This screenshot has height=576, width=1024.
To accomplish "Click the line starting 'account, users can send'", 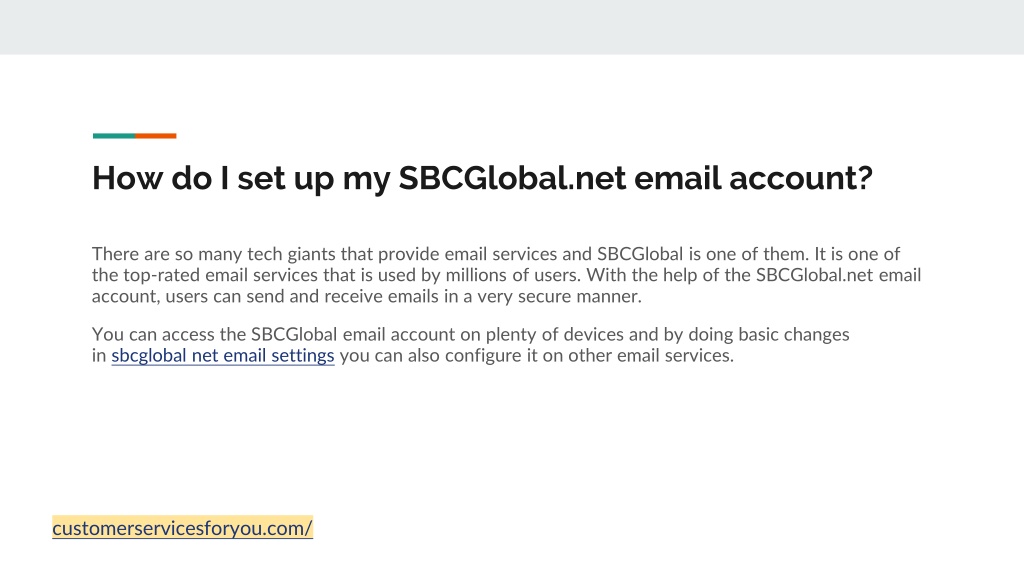I will [366, 296].
